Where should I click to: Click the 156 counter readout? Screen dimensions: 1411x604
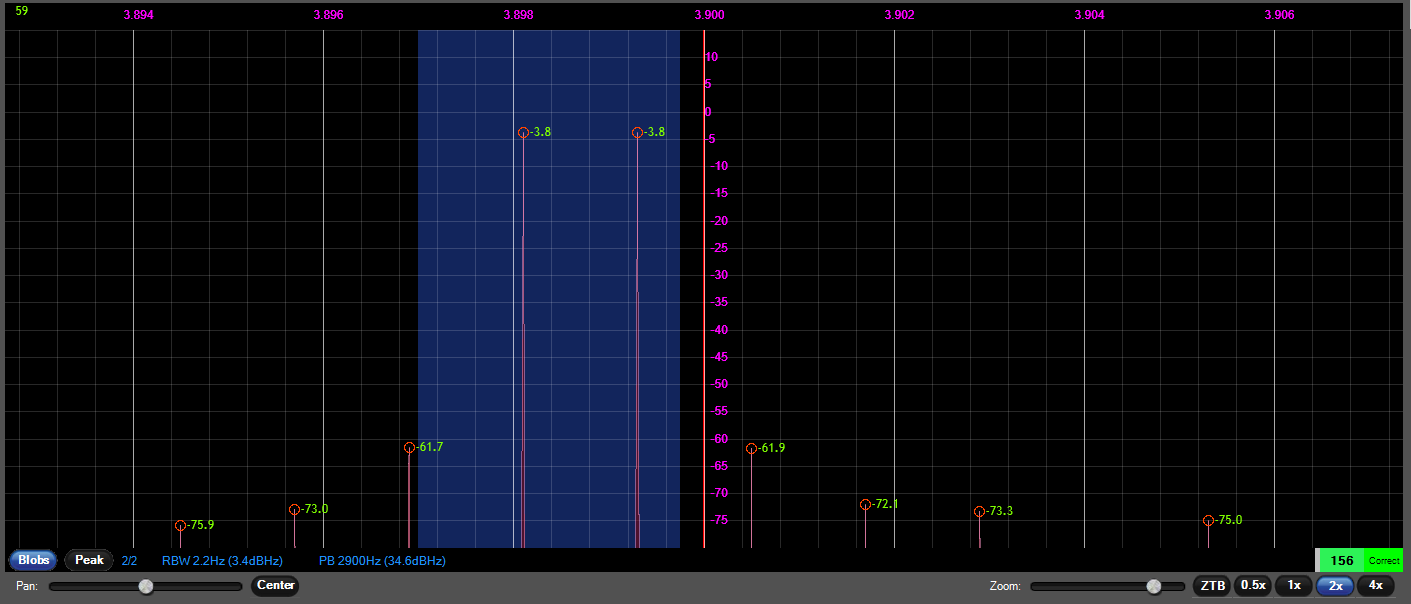tap(1340, 560)
